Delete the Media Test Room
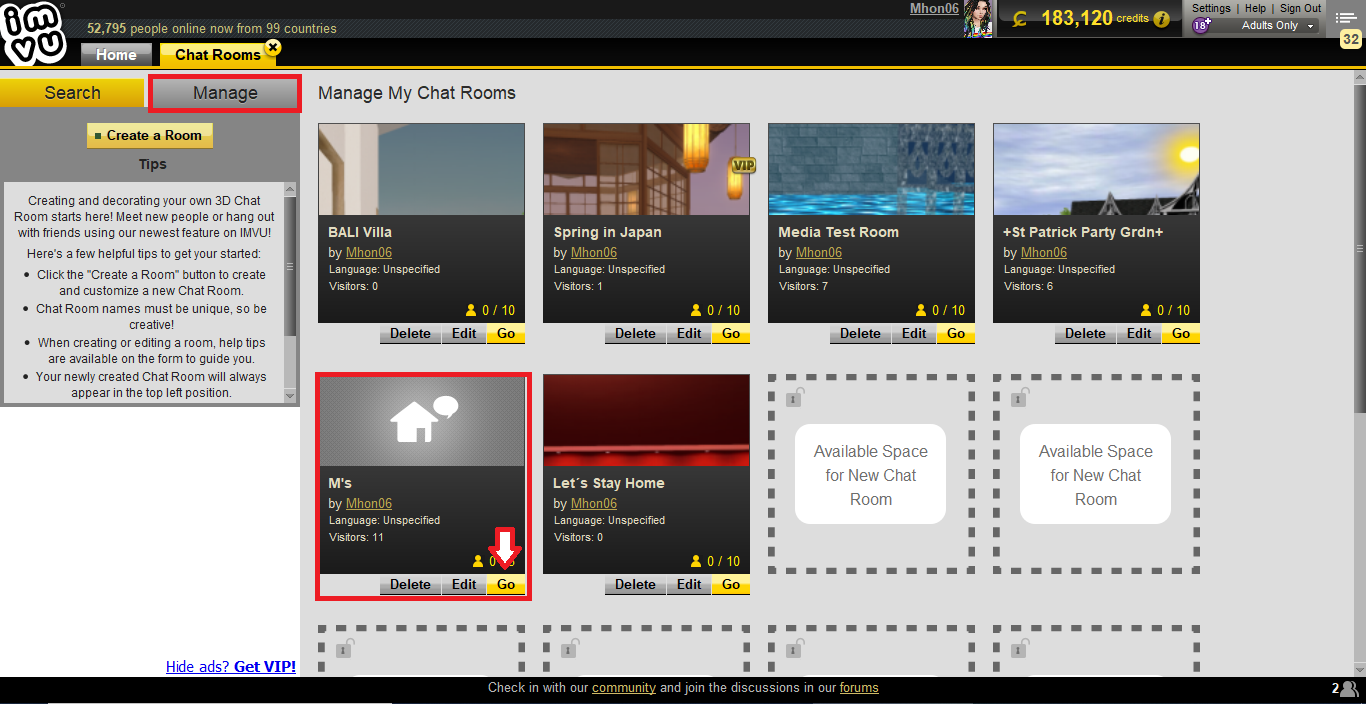The image size is (1366, 704). (860, 333)
